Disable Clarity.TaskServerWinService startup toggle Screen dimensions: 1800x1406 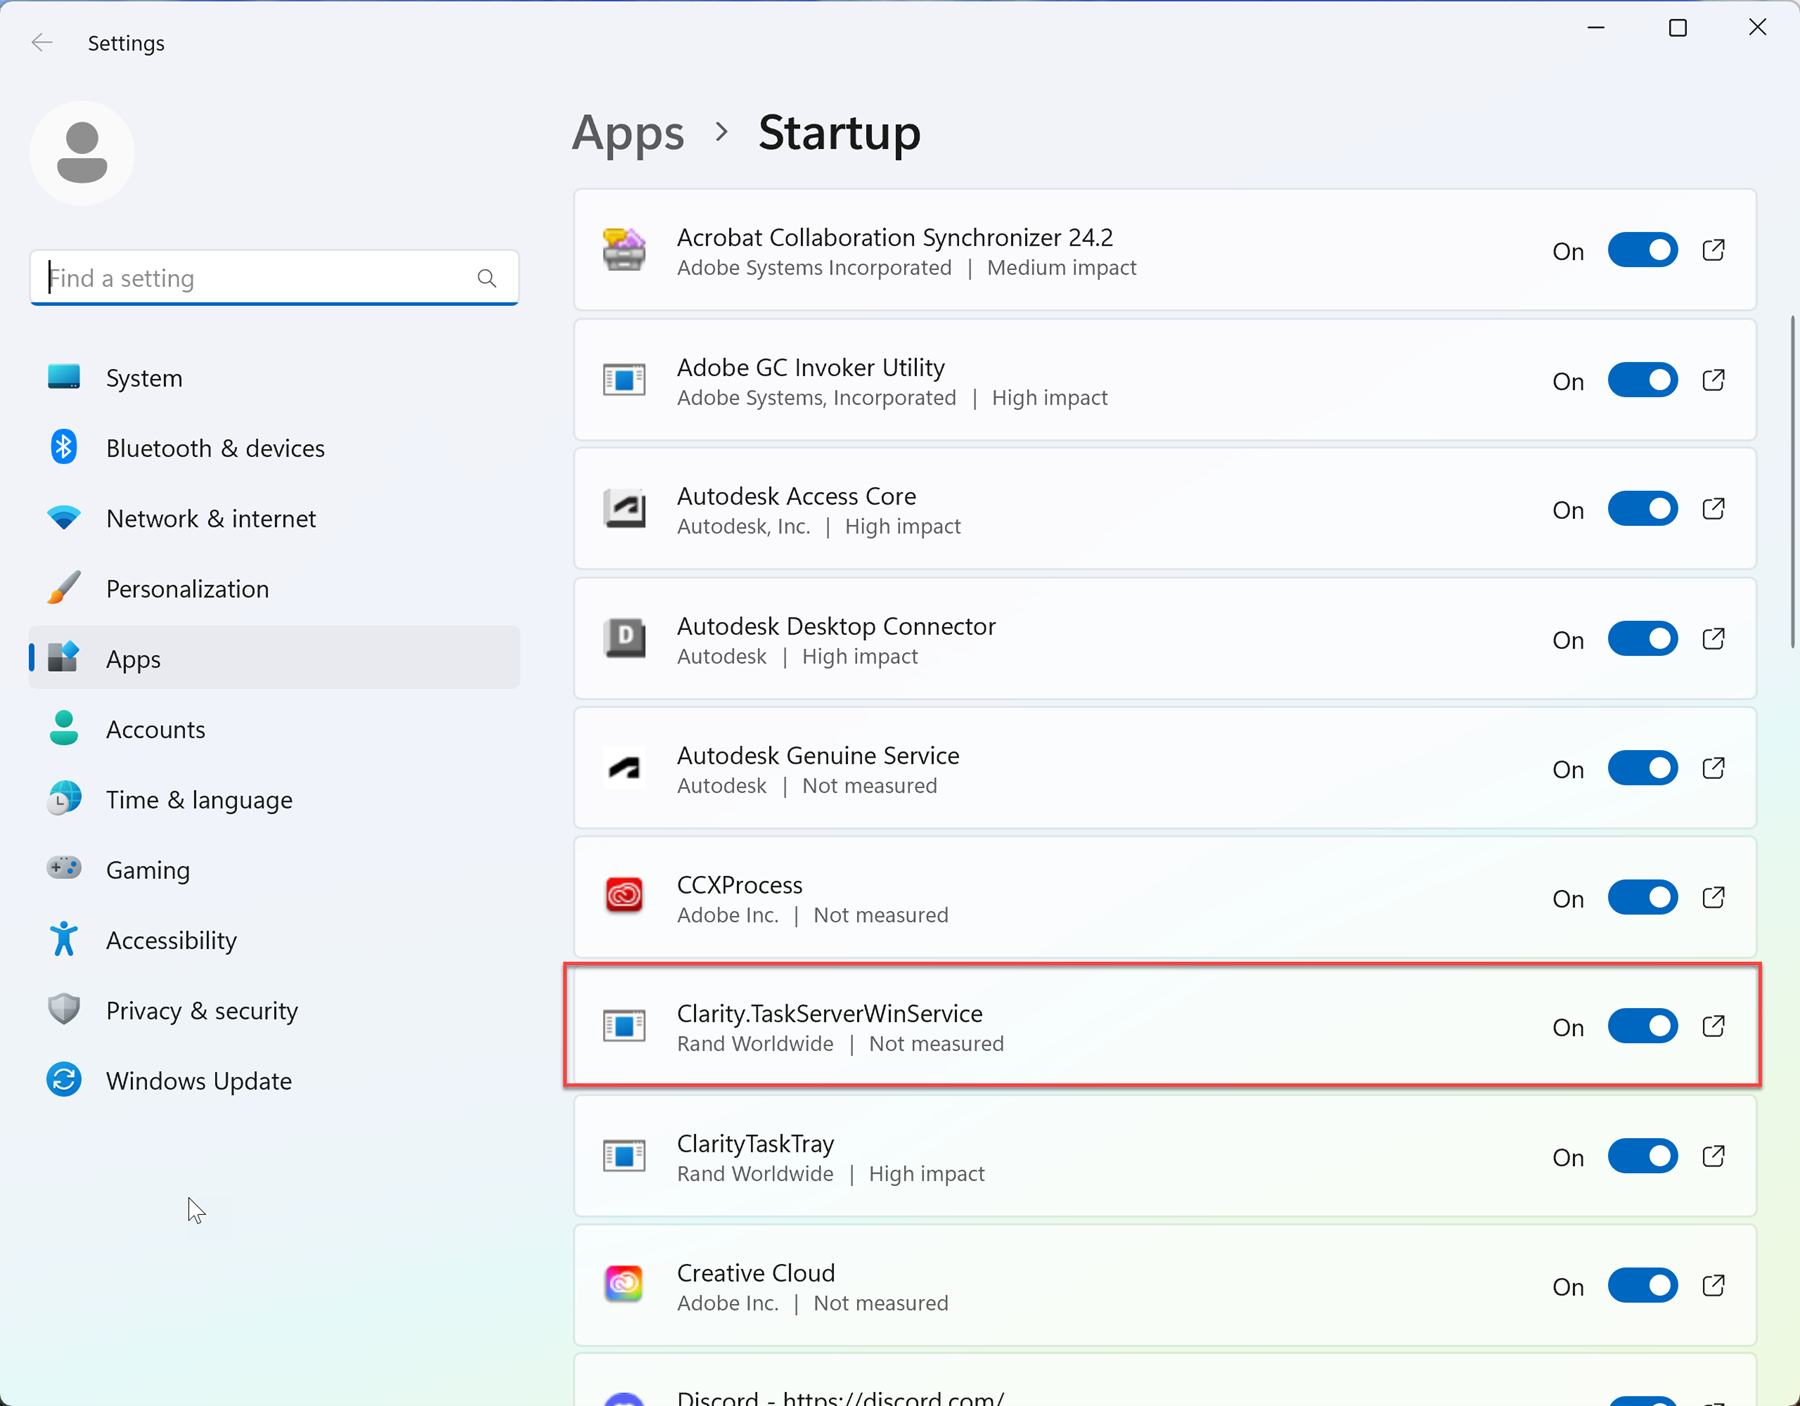1642,1026
